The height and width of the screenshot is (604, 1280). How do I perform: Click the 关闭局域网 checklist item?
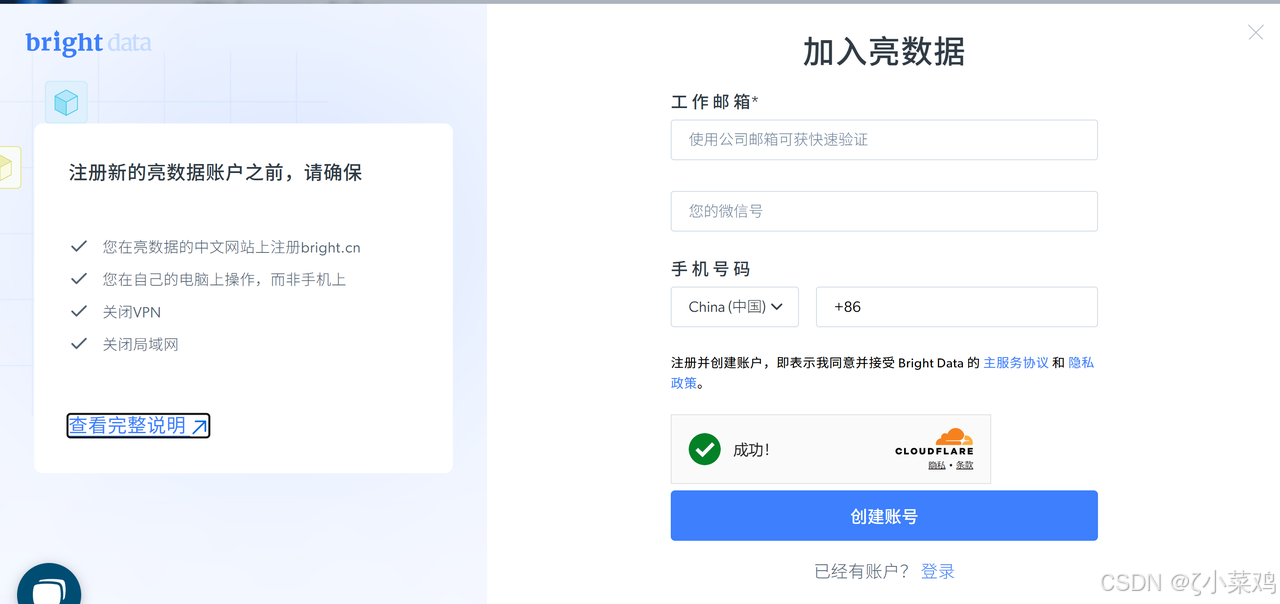pyautogui.click(x=140, y=344)
